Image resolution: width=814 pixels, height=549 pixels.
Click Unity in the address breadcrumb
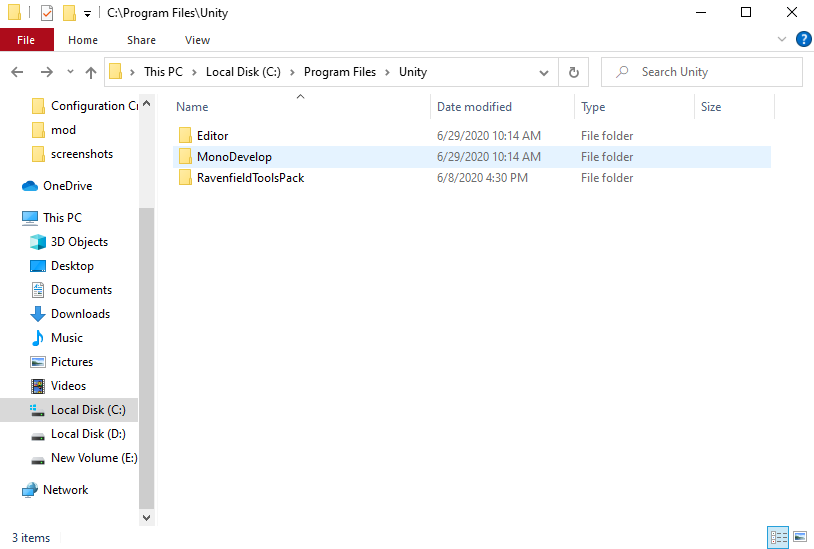coord(413,72)
